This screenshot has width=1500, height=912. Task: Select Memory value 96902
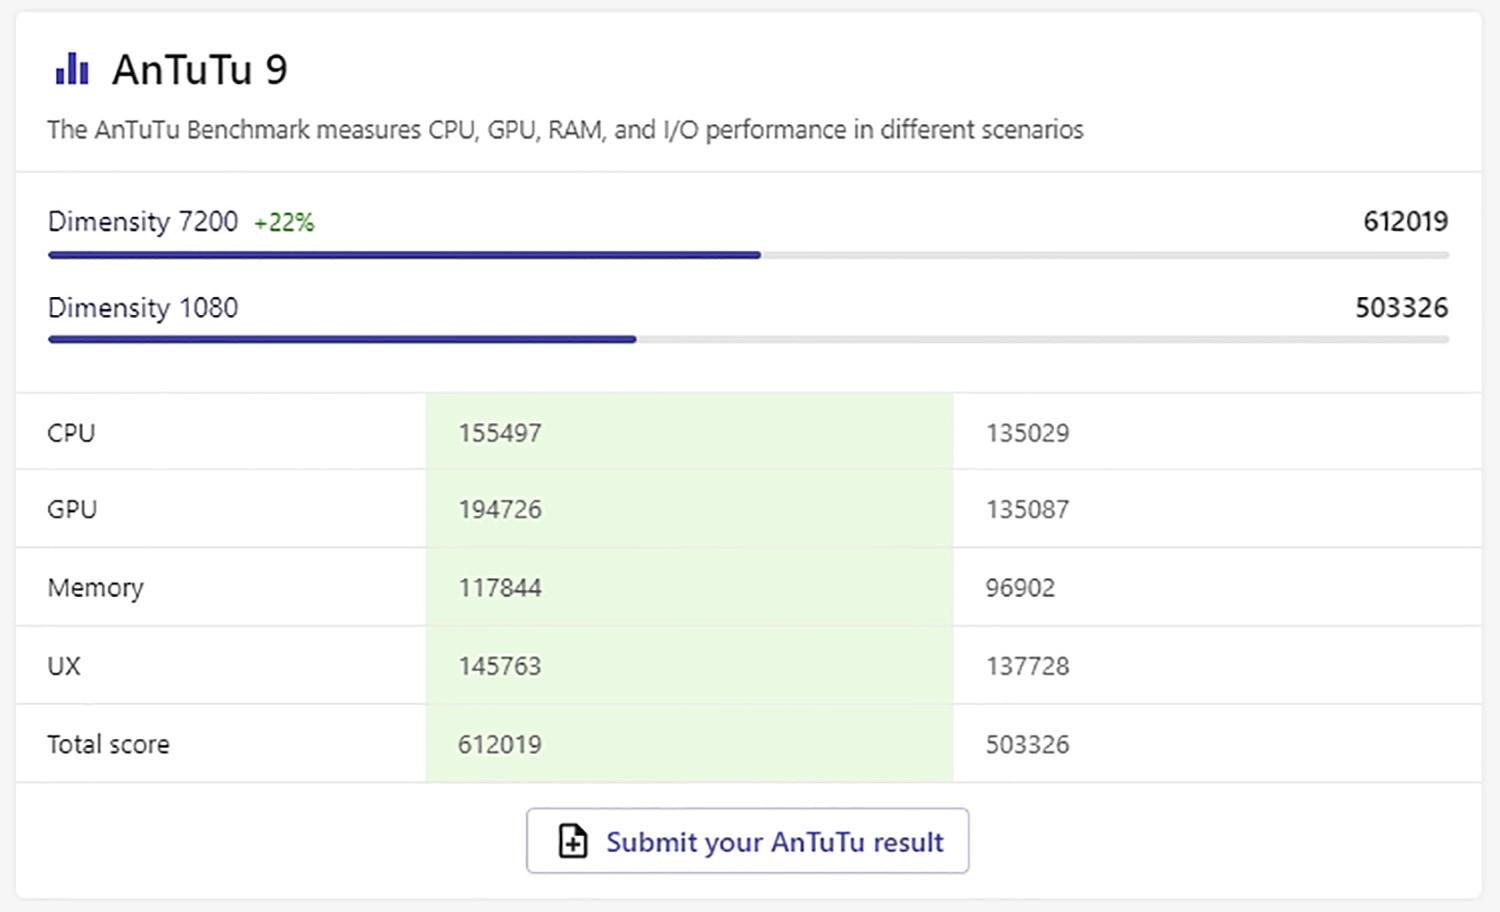tap(1020, 587)
